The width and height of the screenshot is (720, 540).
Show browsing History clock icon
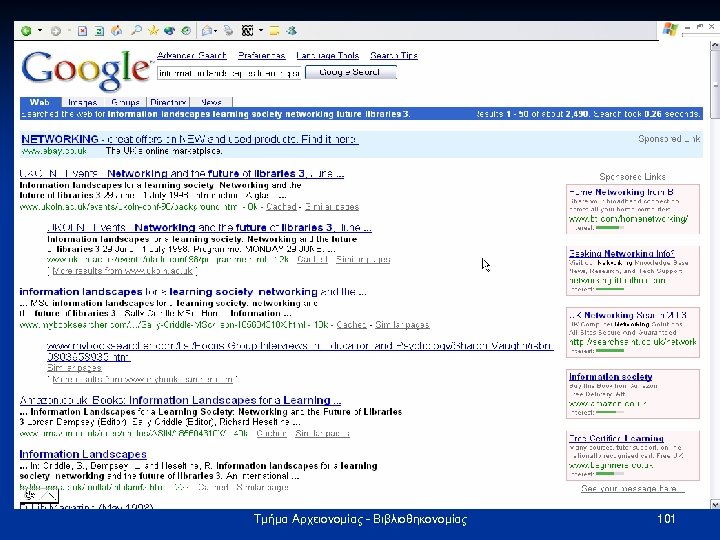pyautogui.click(x=186, y=31)
